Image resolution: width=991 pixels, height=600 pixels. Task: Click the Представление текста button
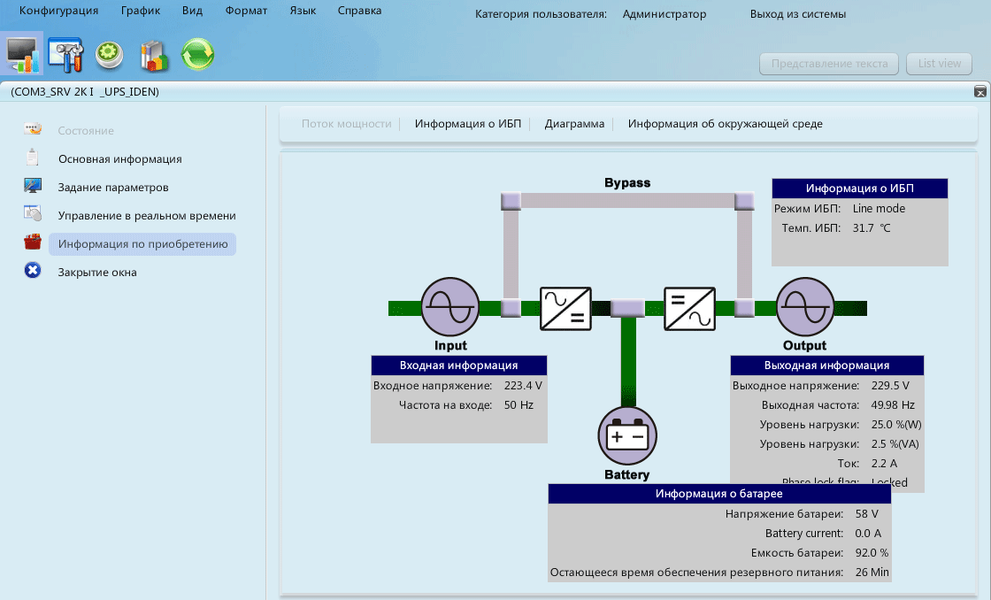click(829, 63)
